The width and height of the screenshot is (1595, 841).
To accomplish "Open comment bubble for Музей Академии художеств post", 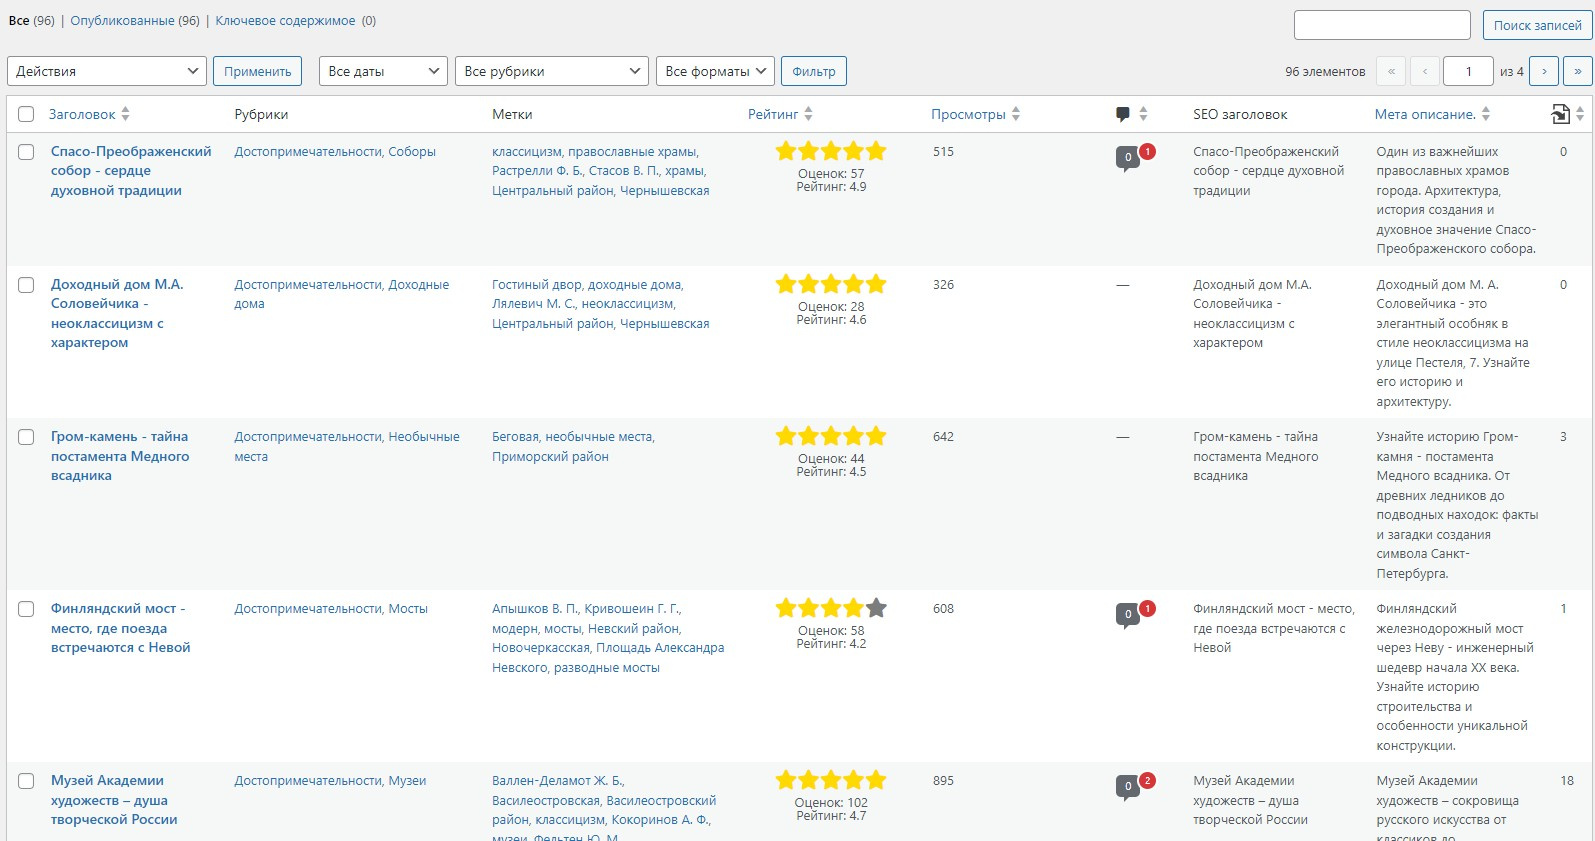I will [1128, 786].
